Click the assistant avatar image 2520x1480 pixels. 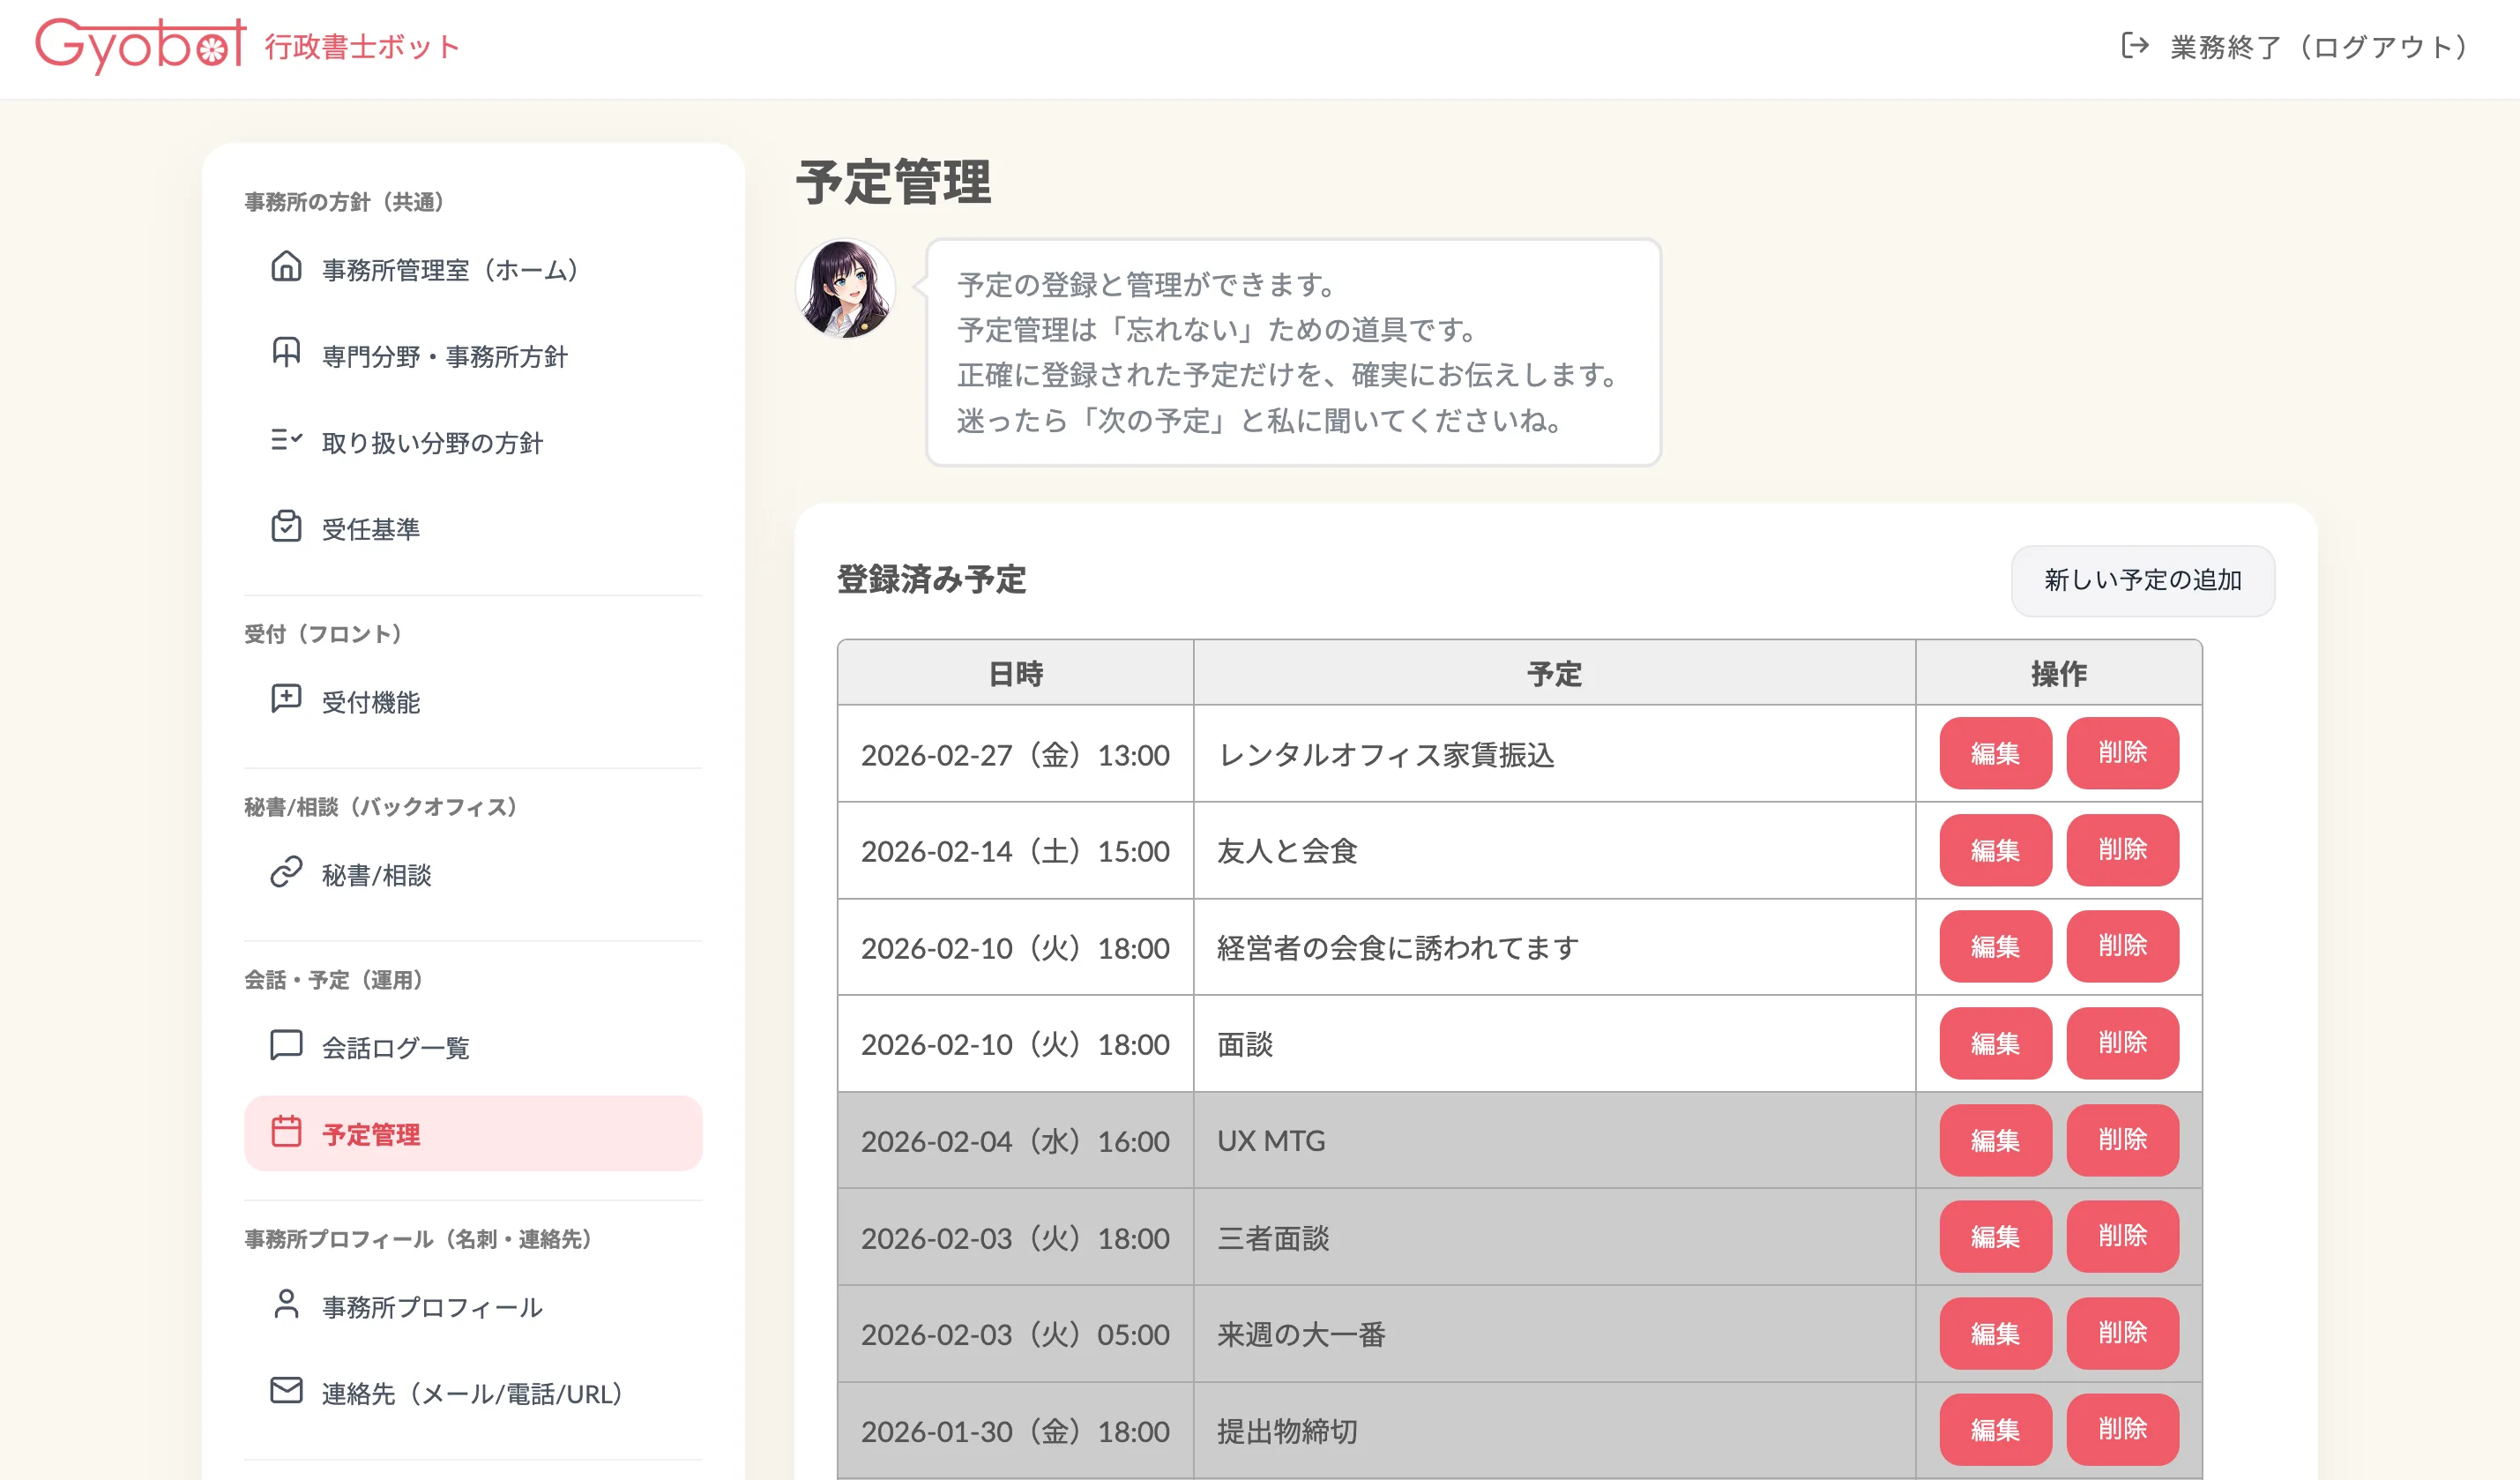[x=845, y=289]
